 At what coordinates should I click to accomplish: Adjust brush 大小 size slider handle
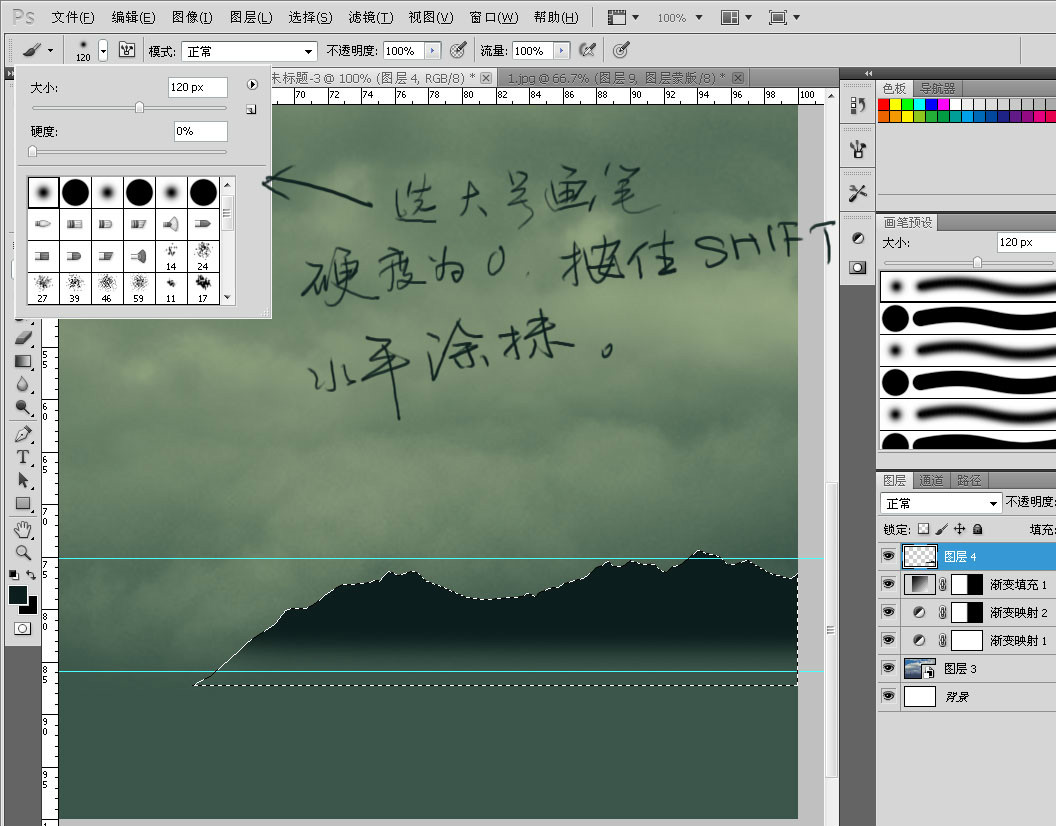point(139,108)
